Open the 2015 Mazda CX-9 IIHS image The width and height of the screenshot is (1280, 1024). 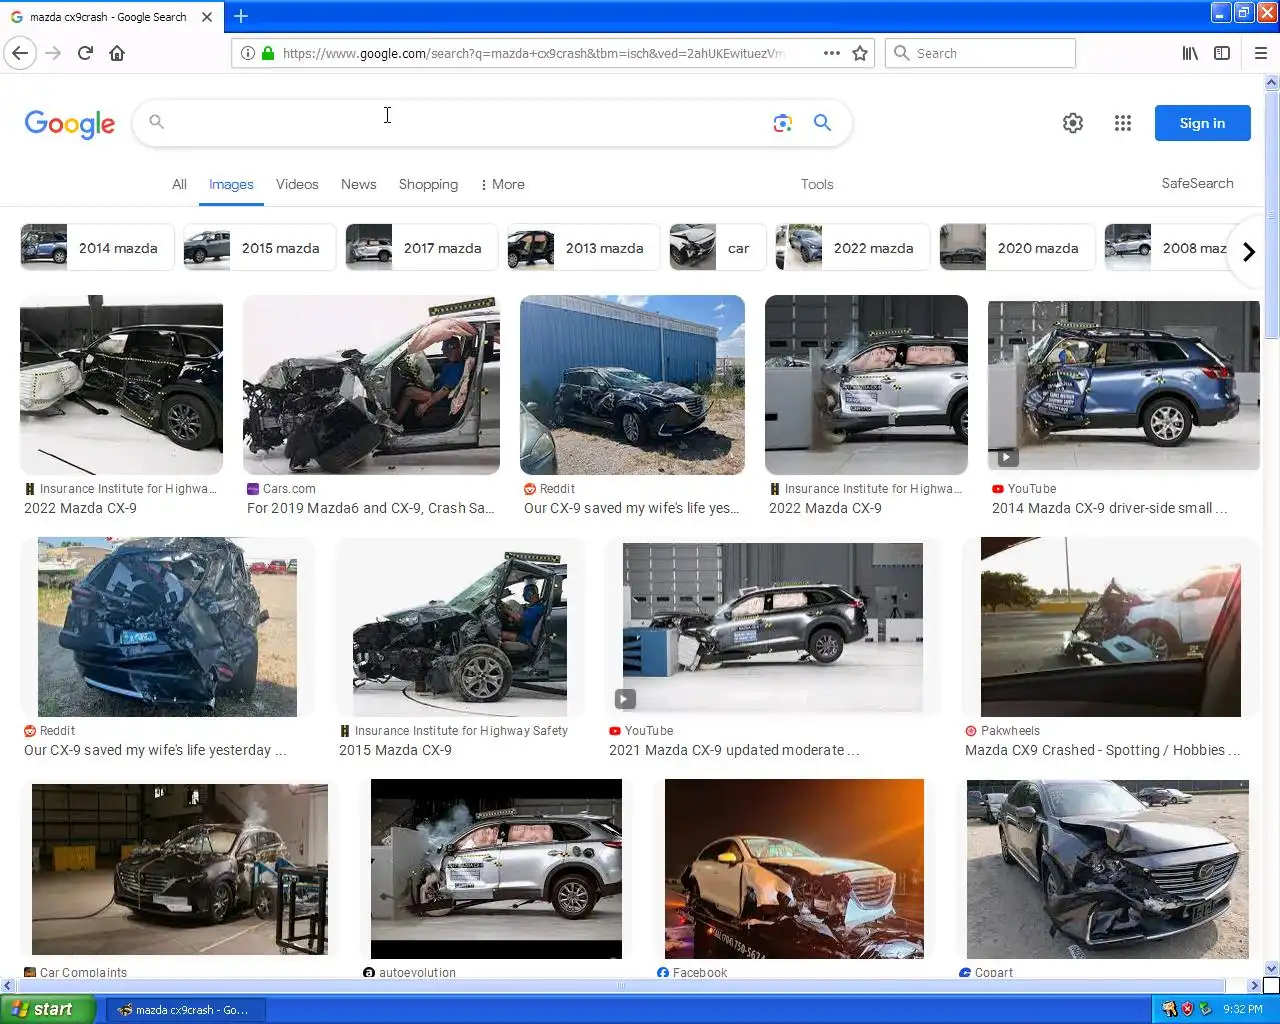[x=460, y=627]
